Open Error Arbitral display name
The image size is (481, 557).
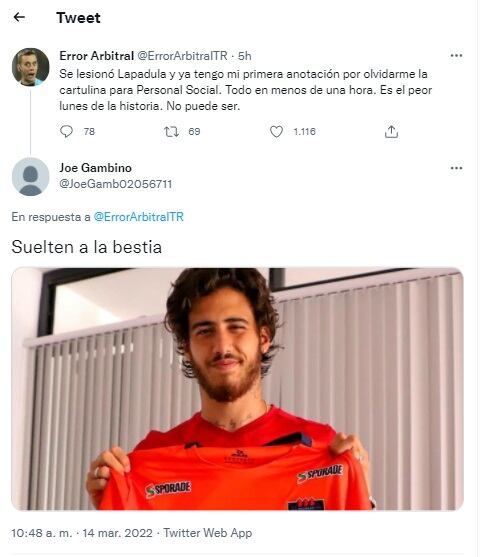coord(96,56)
